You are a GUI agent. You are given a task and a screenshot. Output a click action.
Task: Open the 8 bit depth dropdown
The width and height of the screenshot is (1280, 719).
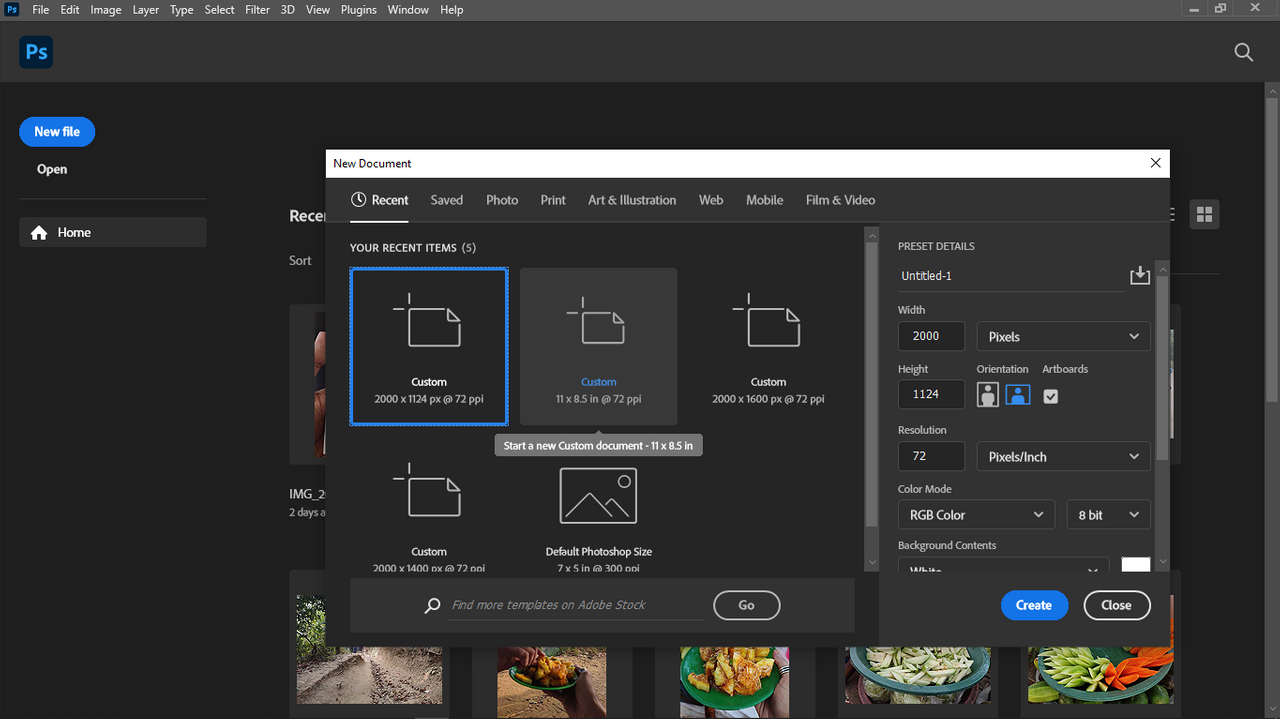point(1108,515)
